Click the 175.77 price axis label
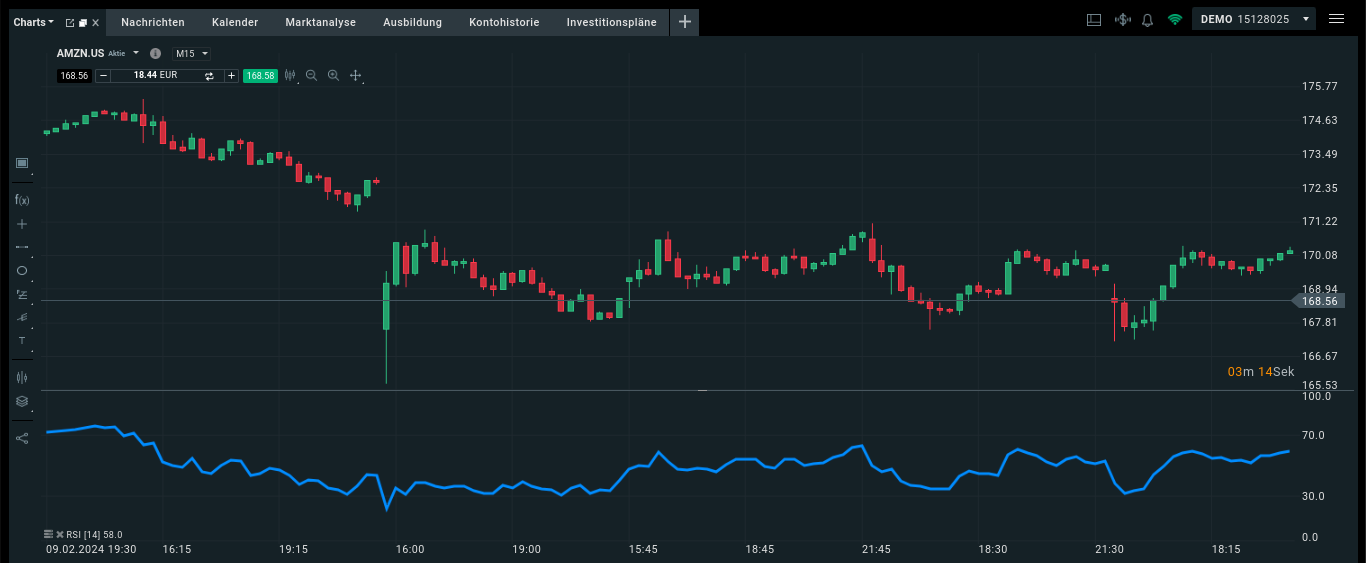Viewport: 1366px width, 563px height. click(1320, 86)
